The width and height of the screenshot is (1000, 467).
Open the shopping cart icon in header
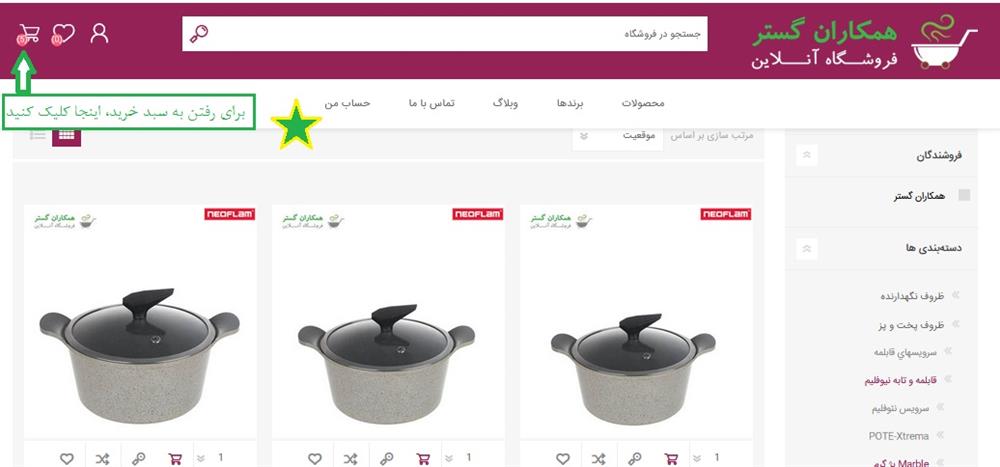(x=29, y=34)
